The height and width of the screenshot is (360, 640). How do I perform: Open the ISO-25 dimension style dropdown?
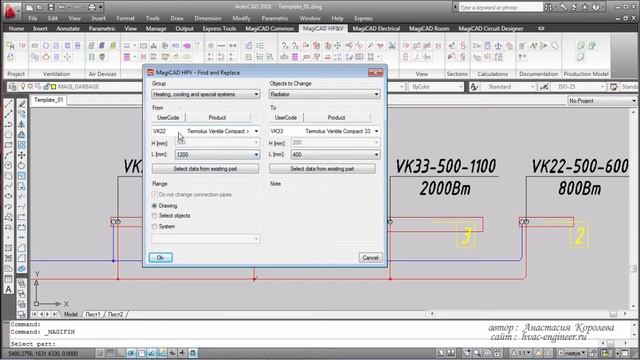[578, 87]
